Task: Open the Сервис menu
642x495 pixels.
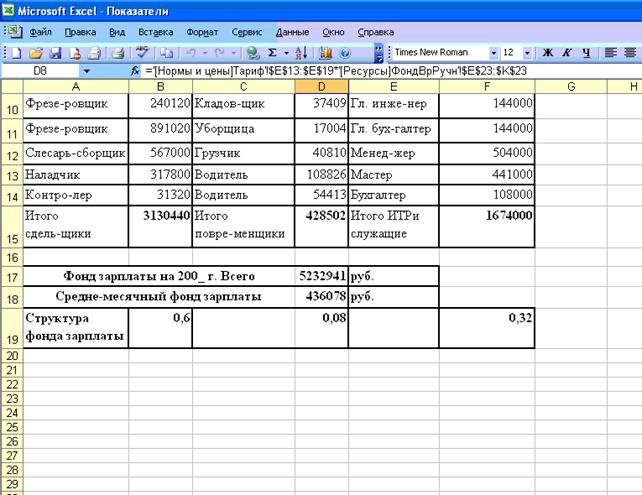Action: (x=246, y=32)
